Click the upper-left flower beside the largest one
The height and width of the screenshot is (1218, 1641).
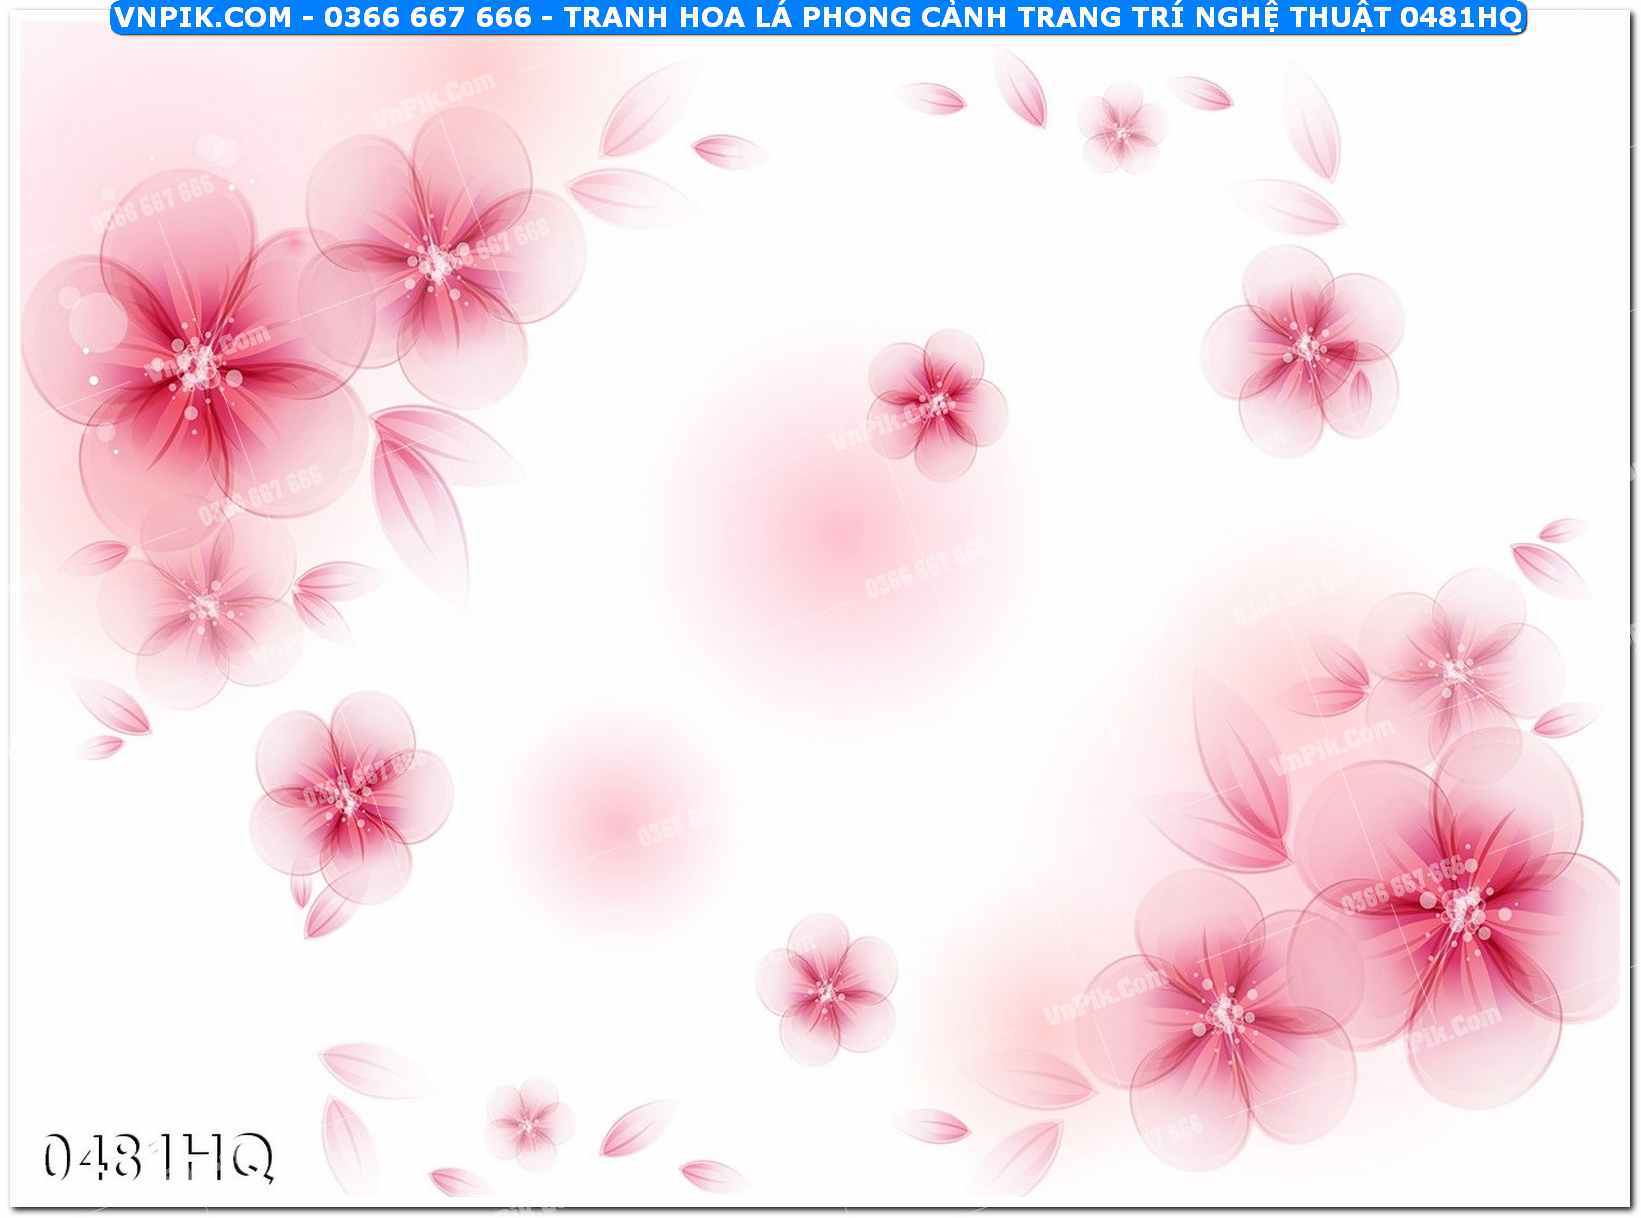pyautogui.click(x=435, y=260)
